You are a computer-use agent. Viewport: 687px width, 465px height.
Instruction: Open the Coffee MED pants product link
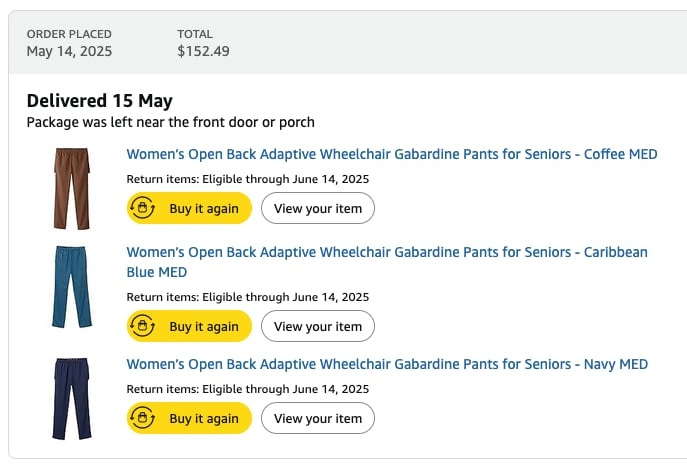392,154
